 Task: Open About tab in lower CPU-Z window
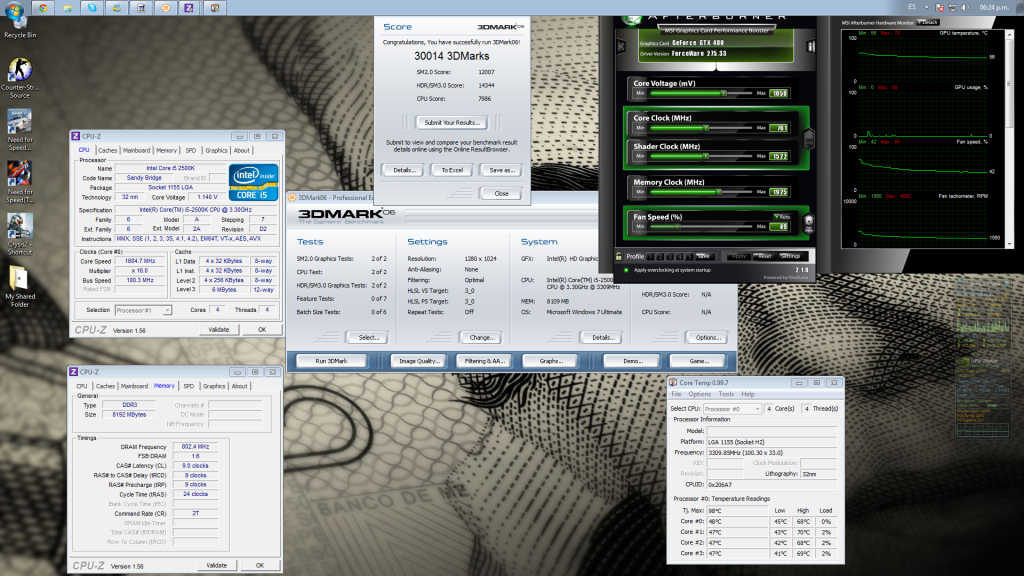[x=240, y=386]
